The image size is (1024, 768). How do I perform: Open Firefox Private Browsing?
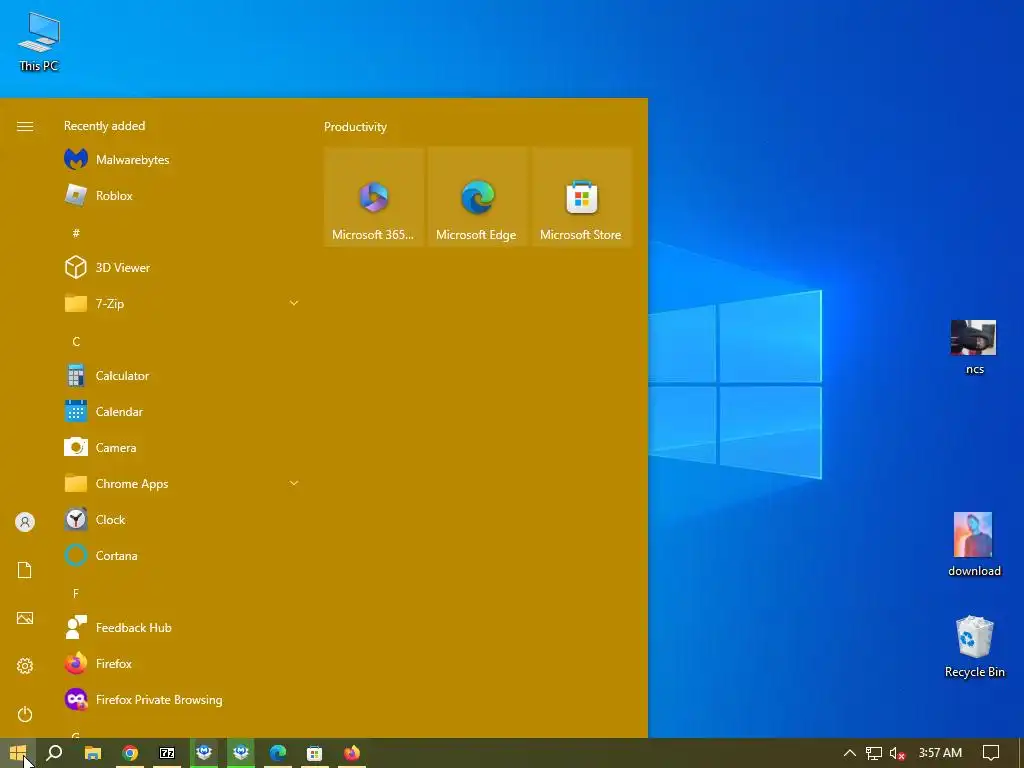pos(182,699)
